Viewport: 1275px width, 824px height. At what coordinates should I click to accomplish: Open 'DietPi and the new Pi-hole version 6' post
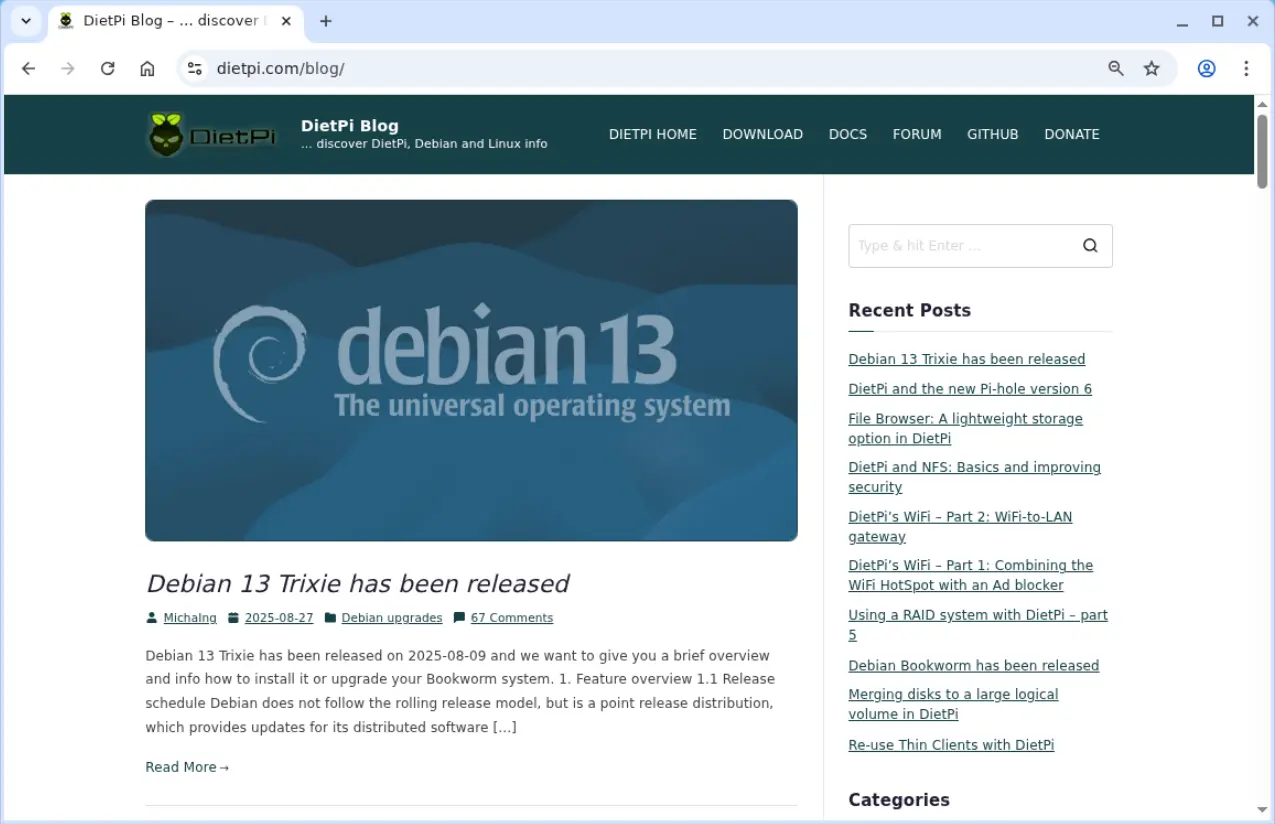[x=969, y=389]
